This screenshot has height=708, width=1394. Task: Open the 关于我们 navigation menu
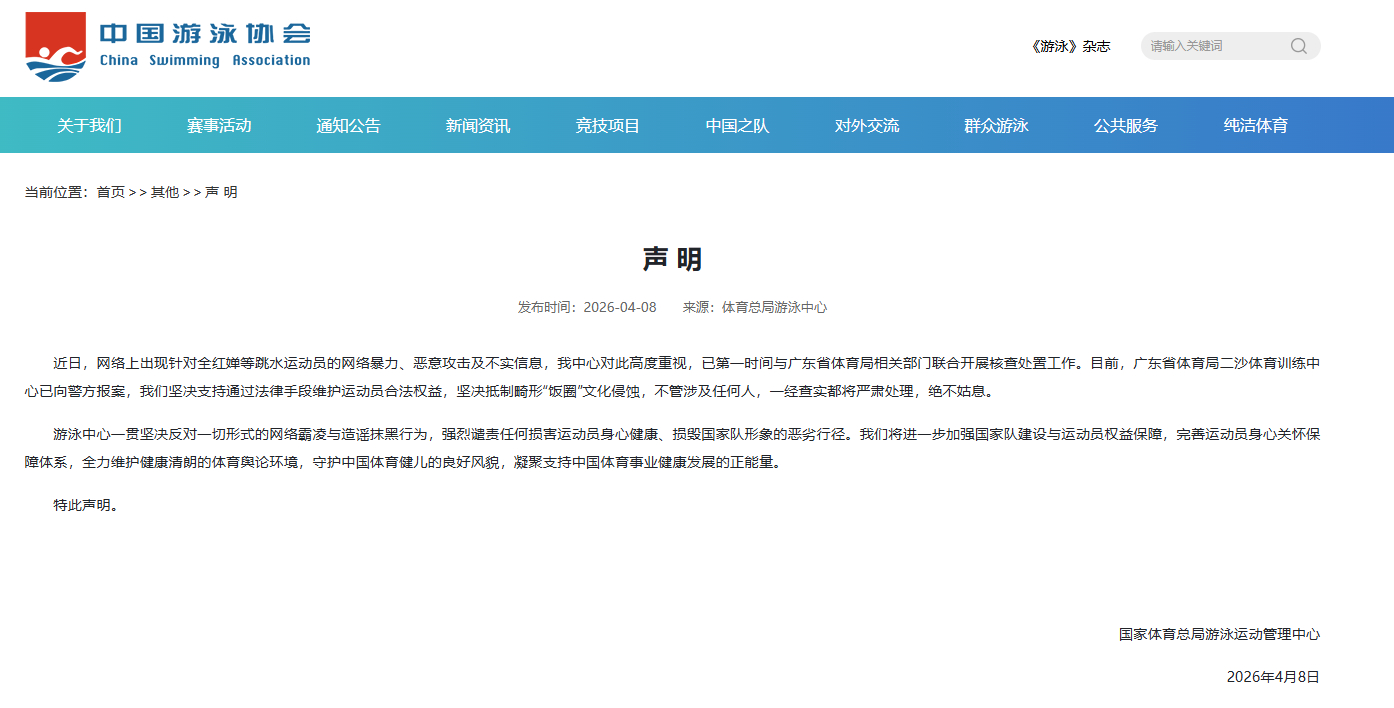[90, 125]
